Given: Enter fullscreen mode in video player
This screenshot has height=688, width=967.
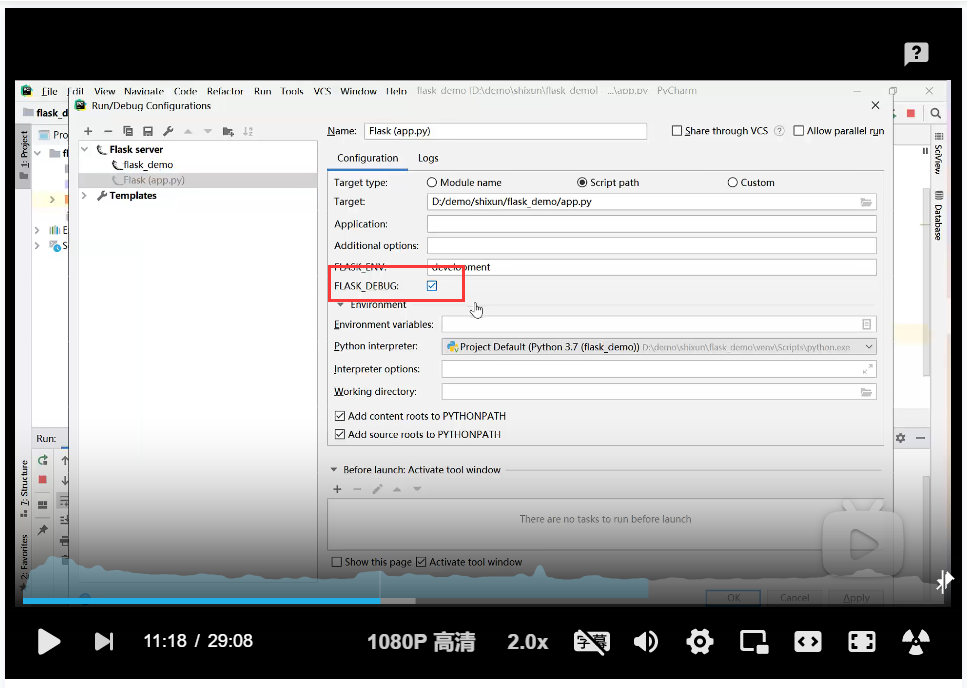Looking at the screenshot, I should pos(862,642).
